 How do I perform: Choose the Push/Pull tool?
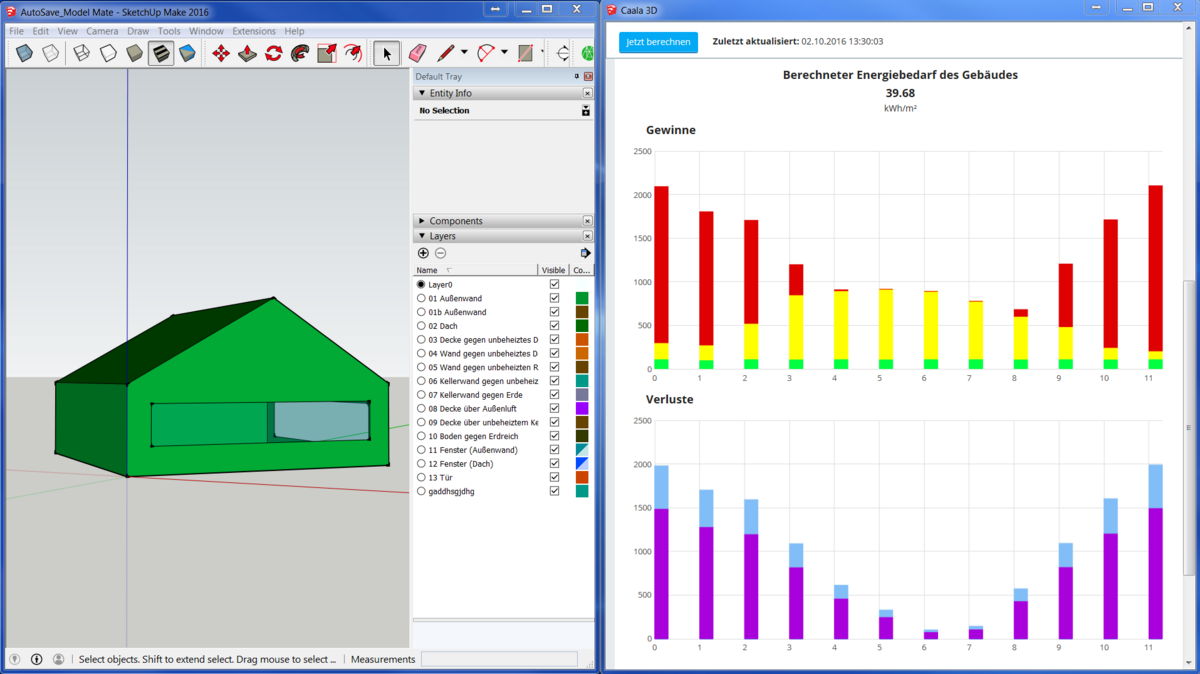247,53
